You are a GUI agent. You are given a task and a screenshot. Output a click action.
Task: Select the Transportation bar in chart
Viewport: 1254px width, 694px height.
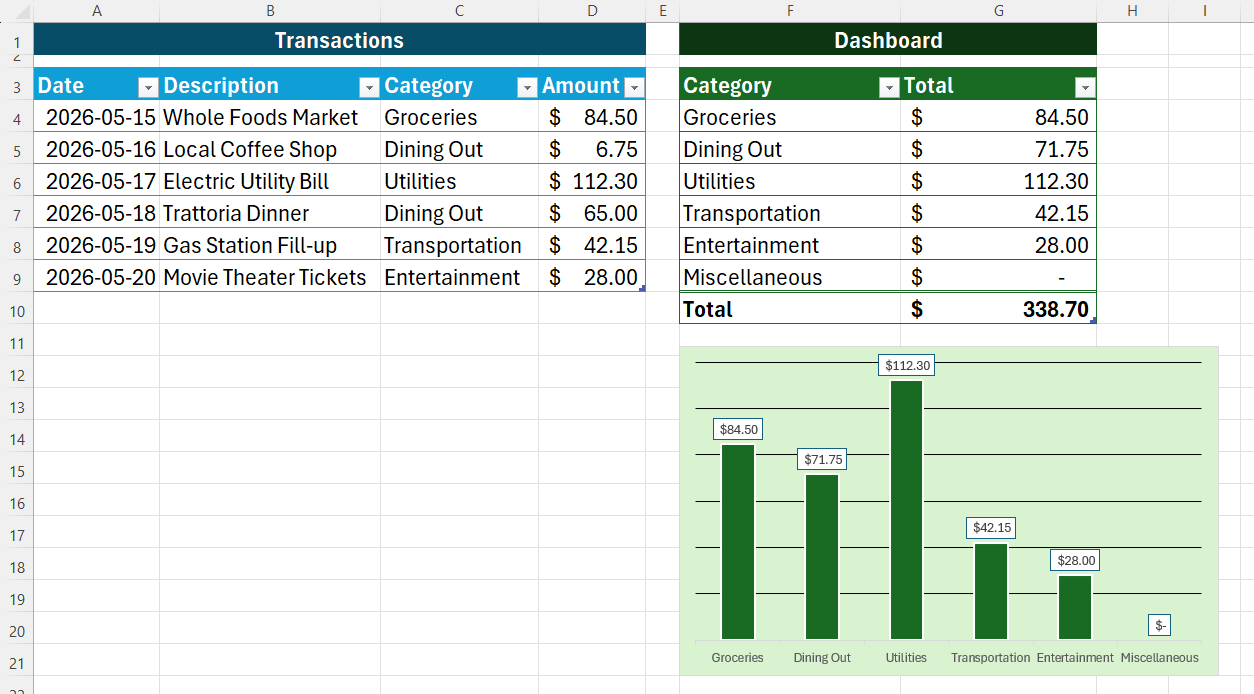tap(991, 591)
